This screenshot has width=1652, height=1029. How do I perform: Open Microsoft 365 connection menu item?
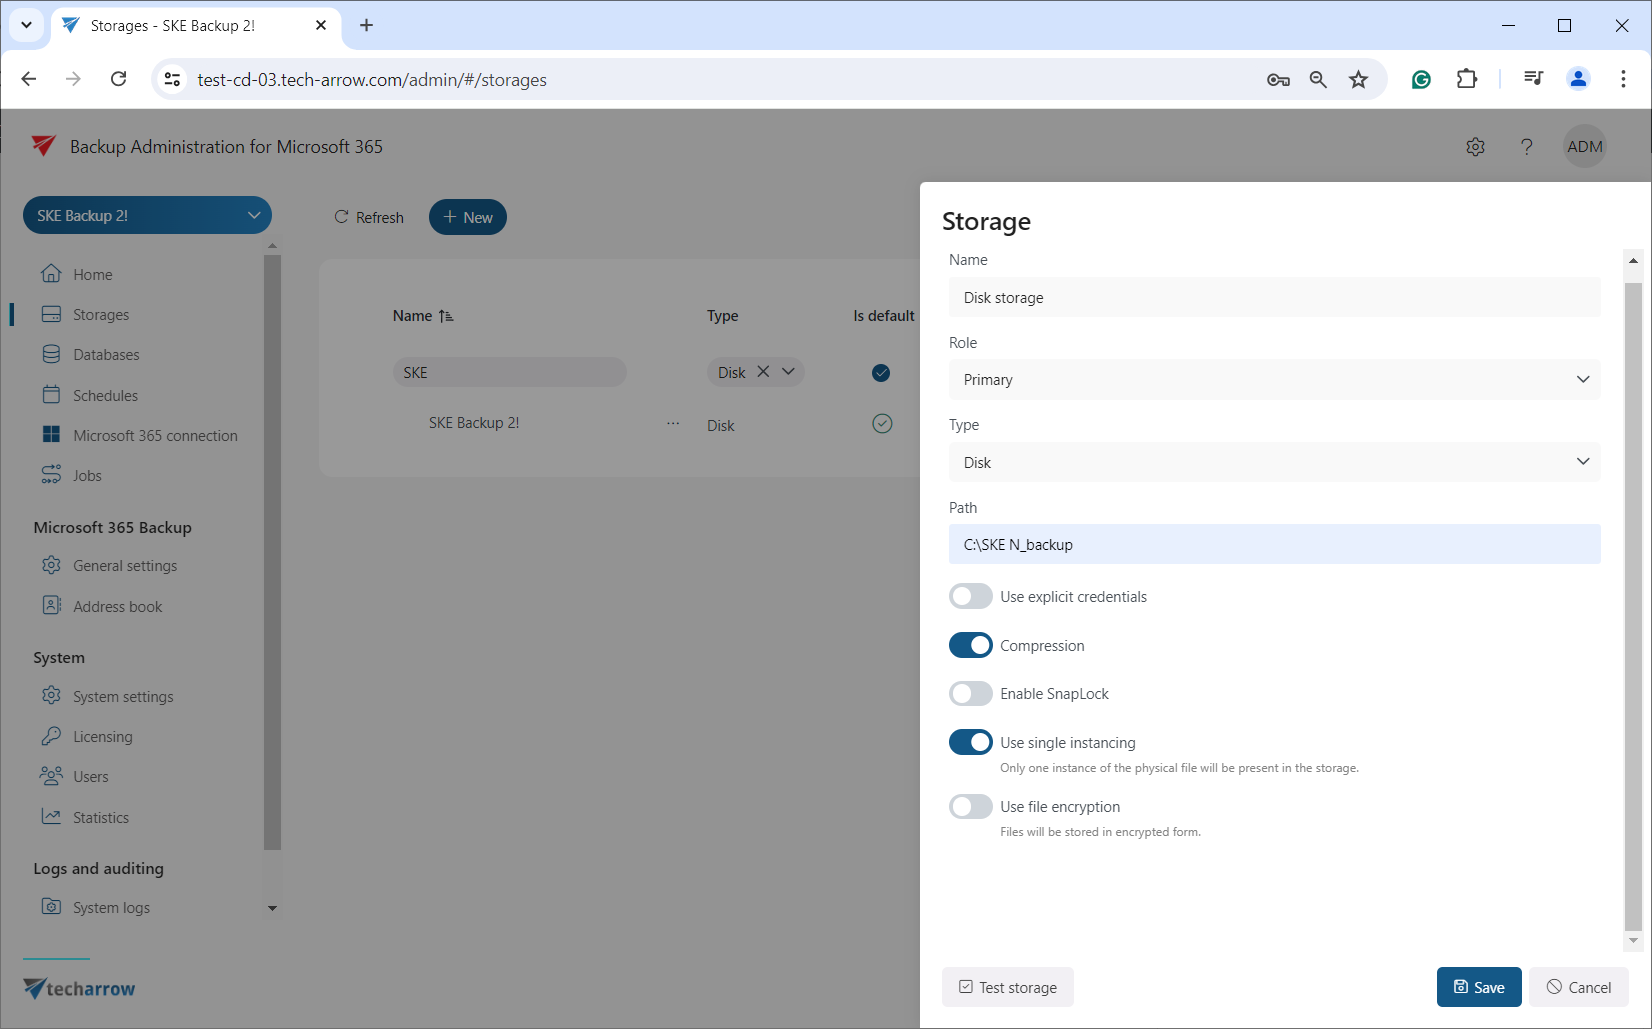click(155, 436)
